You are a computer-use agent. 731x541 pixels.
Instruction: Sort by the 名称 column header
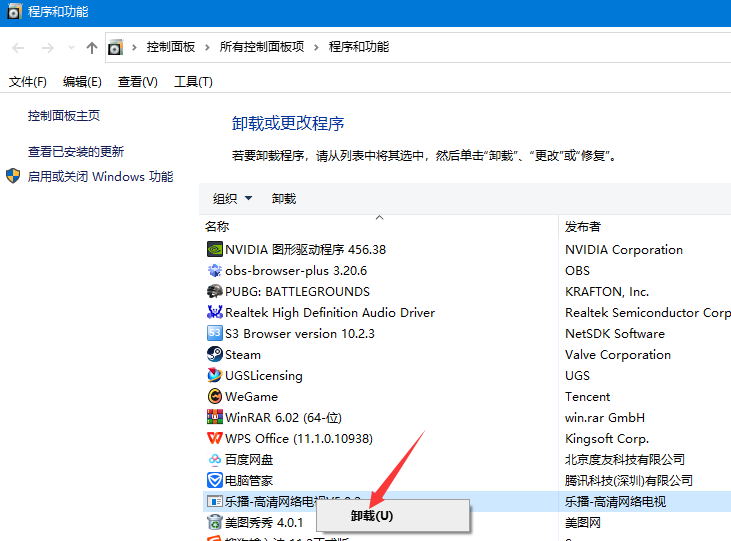point(217,227)
